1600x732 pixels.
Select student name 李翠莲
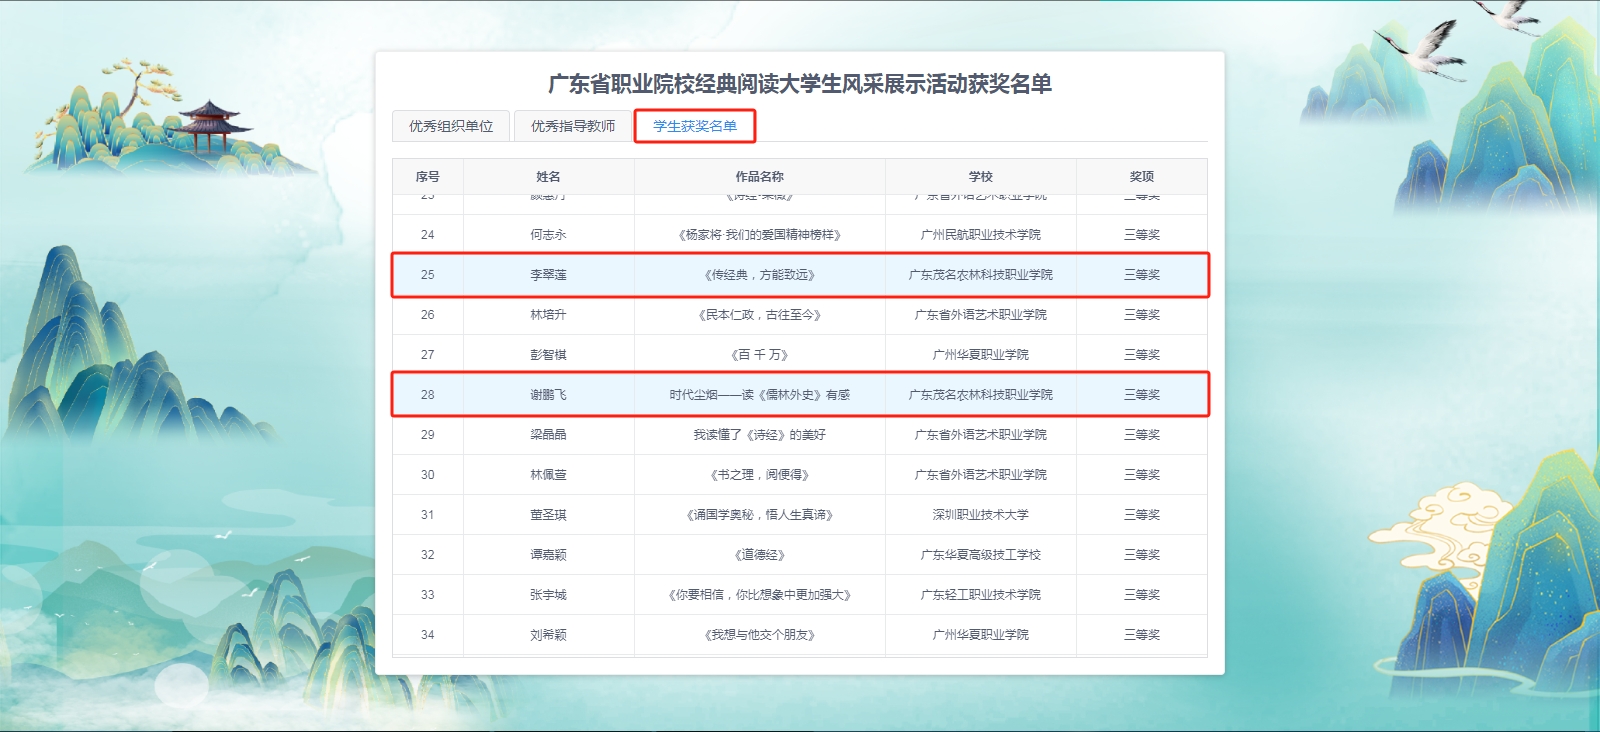tap(548, 275)
